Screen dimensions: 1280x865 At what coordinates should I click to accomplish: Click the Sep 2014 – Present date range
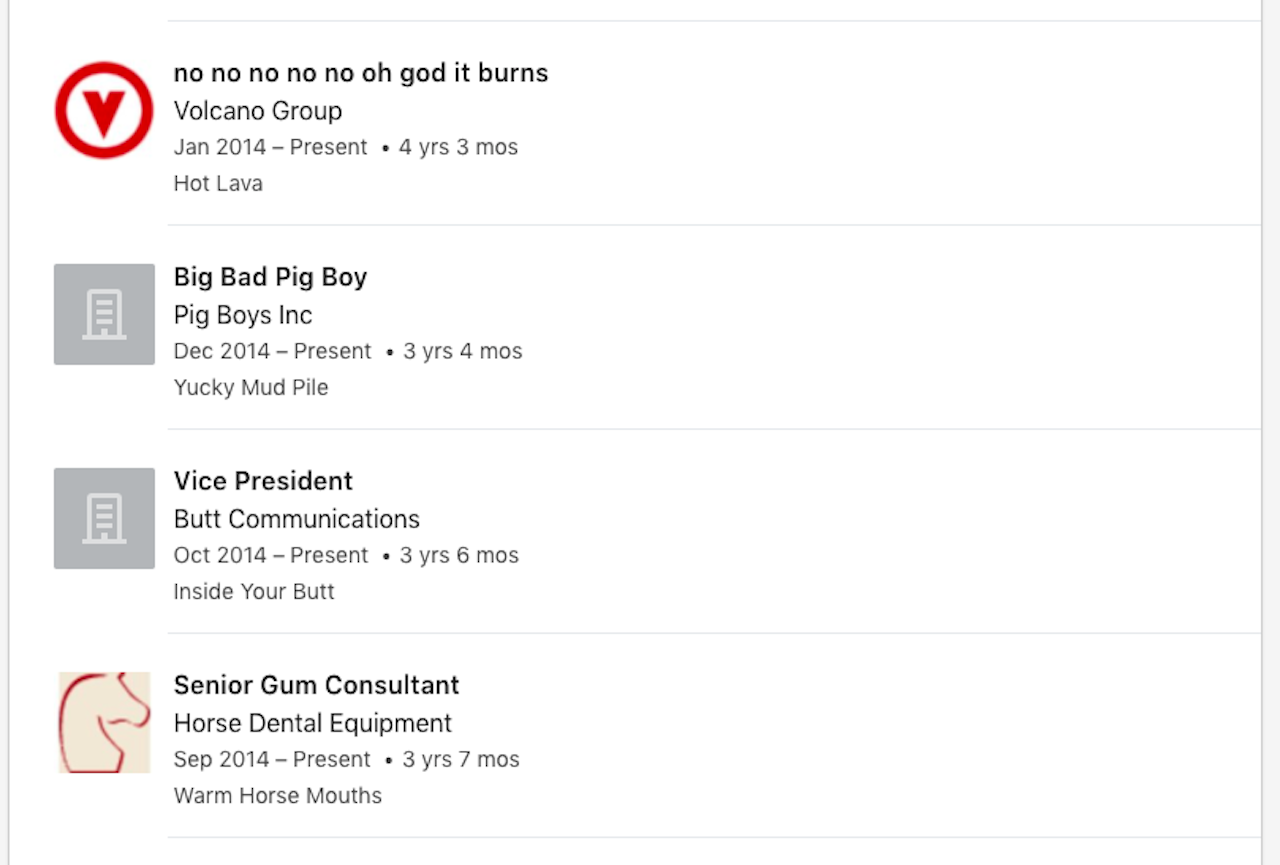coord(272,759)
